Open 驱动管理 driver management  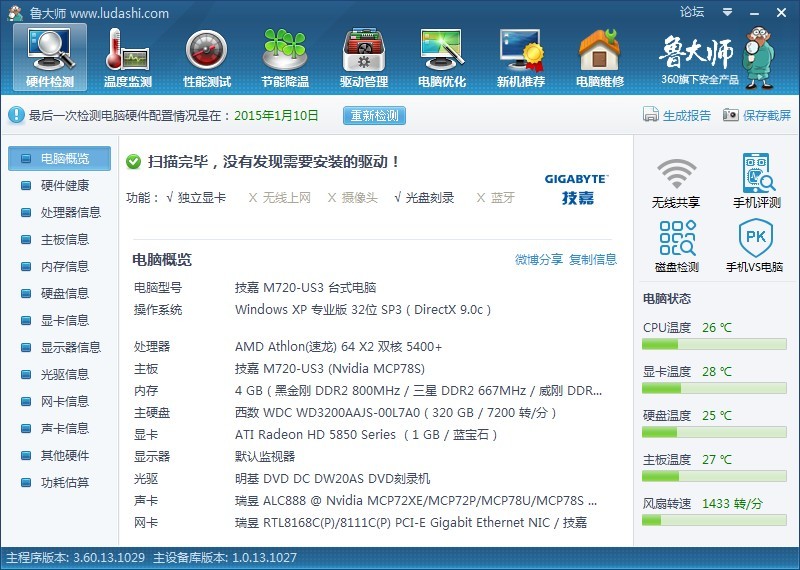tap(364, 57)
